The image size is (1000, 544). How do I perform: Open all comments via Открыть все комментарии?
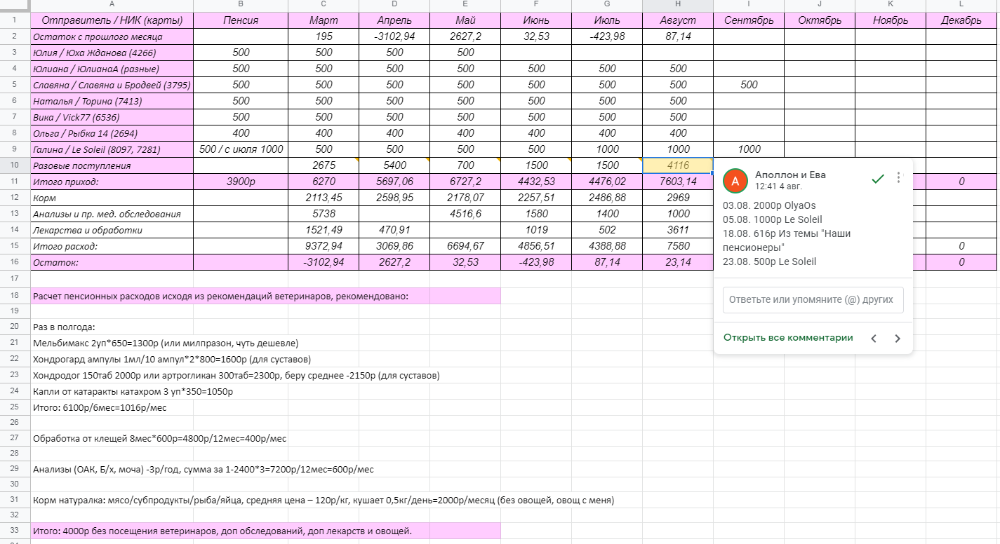788,338
